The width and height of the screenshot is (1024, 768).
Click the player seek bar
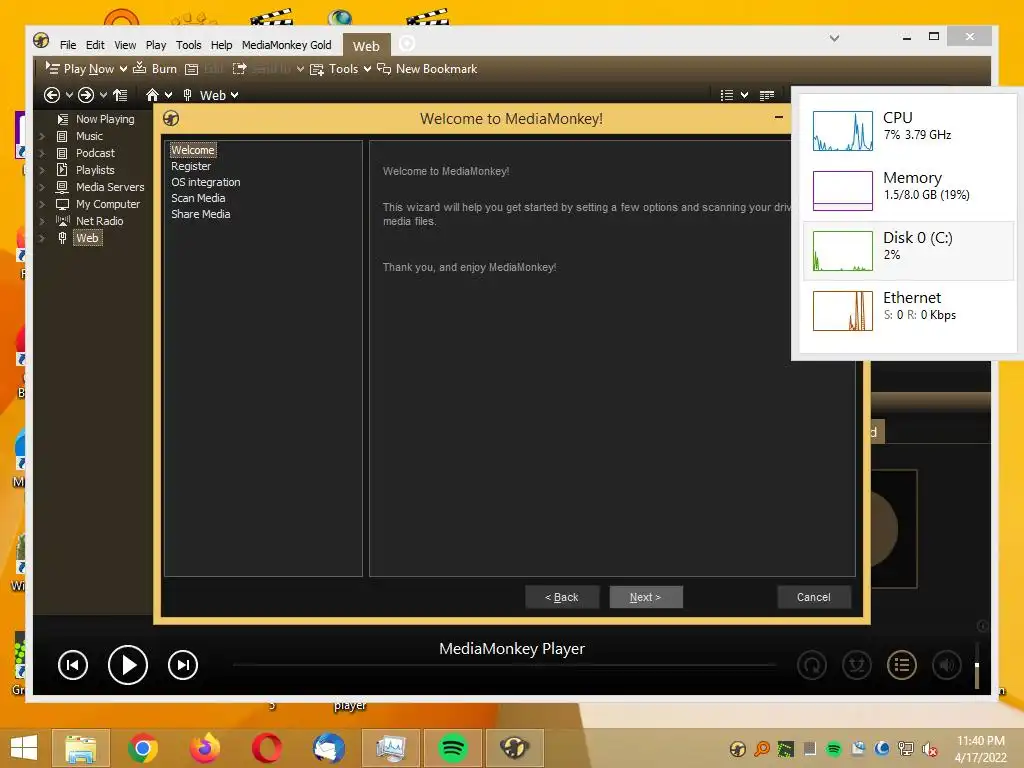point(504,665)
